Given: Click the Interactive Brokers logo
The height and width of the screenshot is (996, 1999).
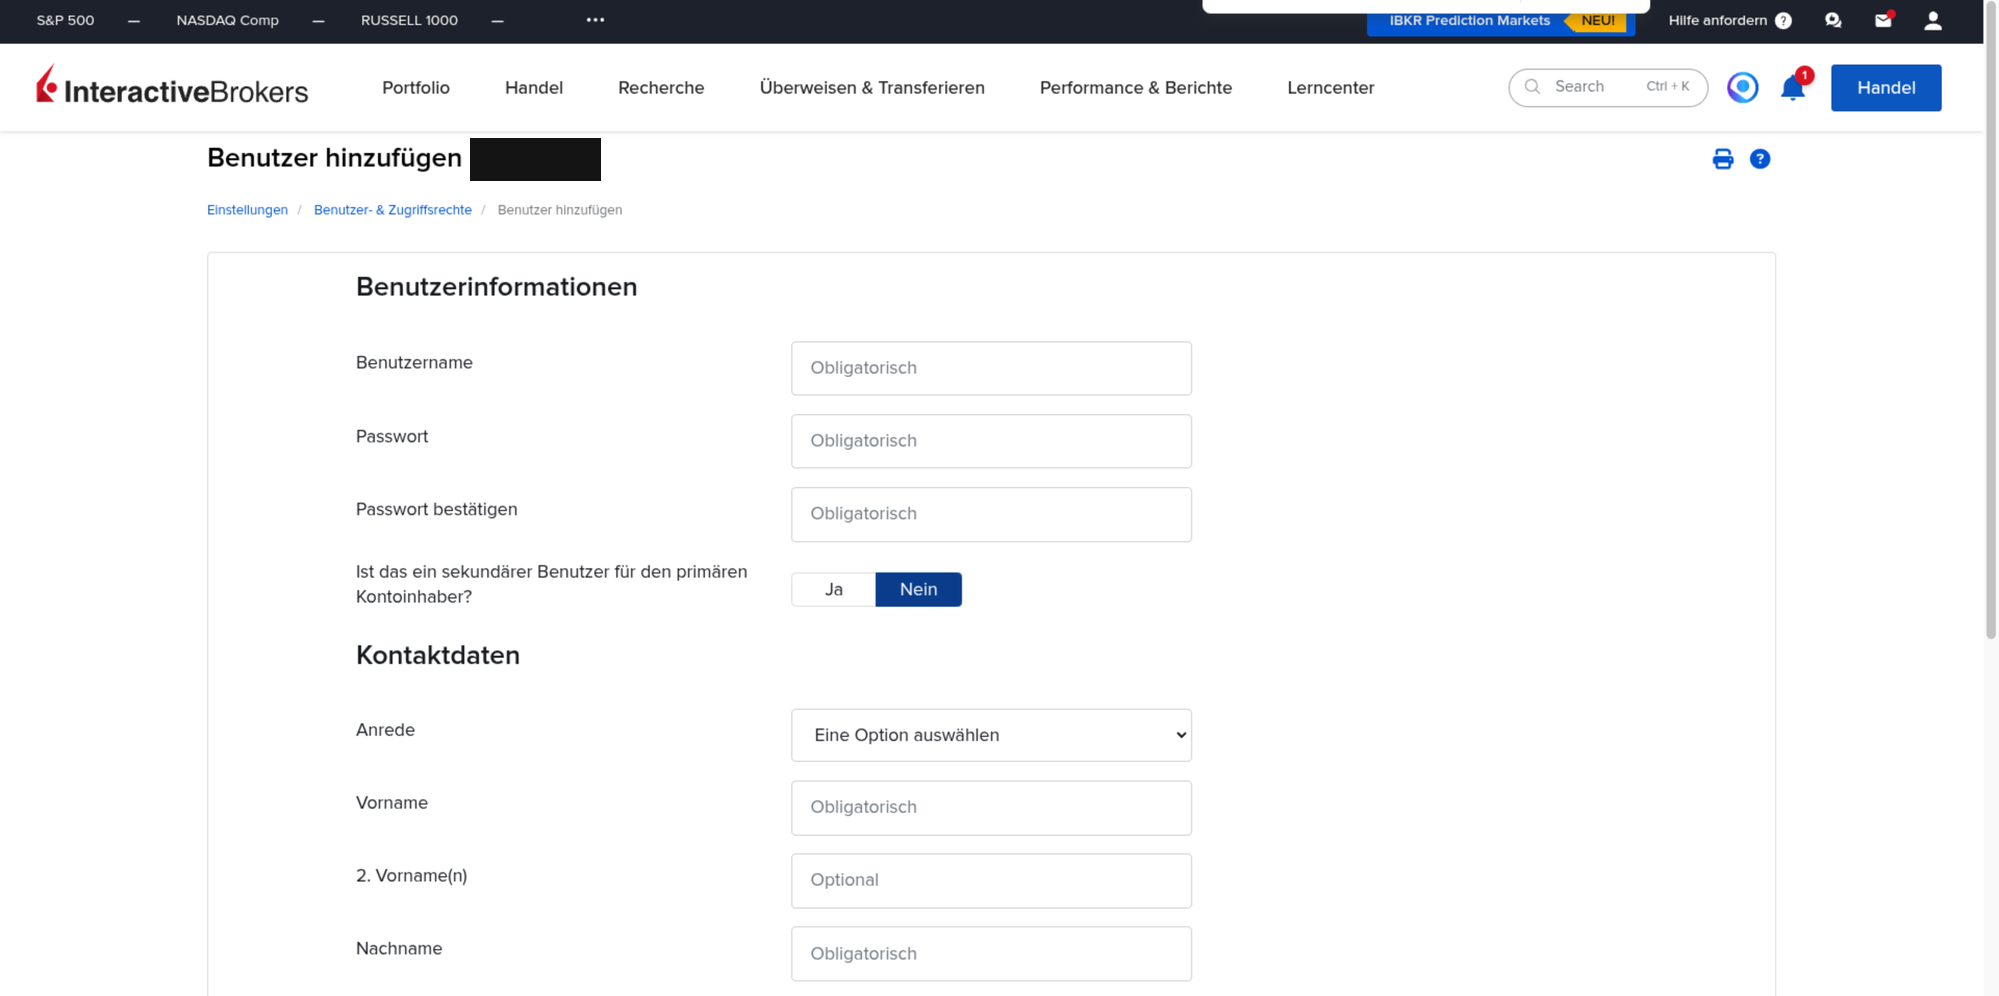Looking at the screenshot, I should pos(172,86).
